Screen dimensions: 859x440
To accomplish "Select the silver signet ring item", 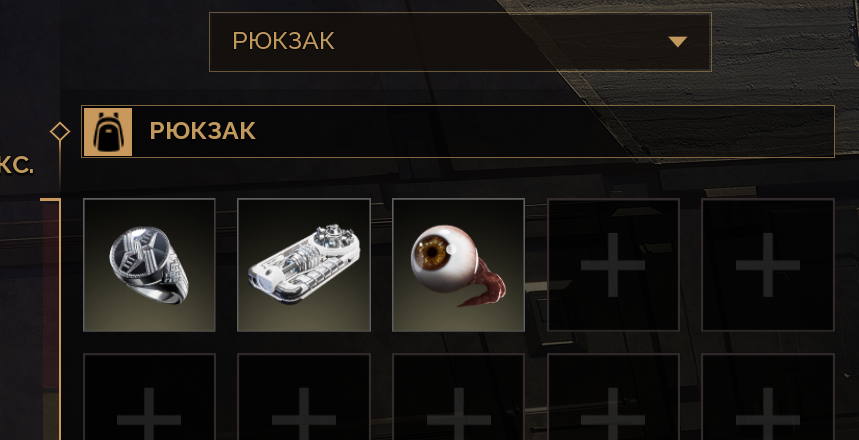I will click(x=149, y=265).
